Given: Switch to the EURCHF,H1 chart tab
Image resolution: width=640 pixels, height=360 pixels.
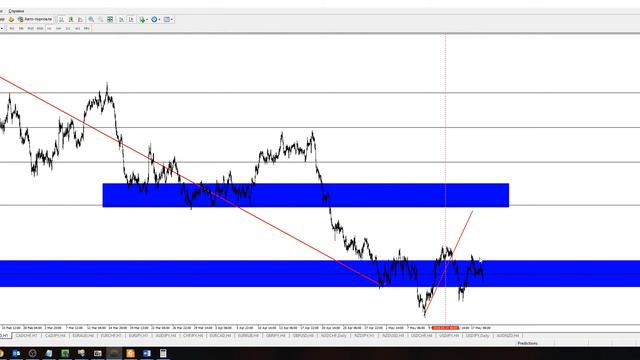Looking at the screenshot, I should click(111, 336).
